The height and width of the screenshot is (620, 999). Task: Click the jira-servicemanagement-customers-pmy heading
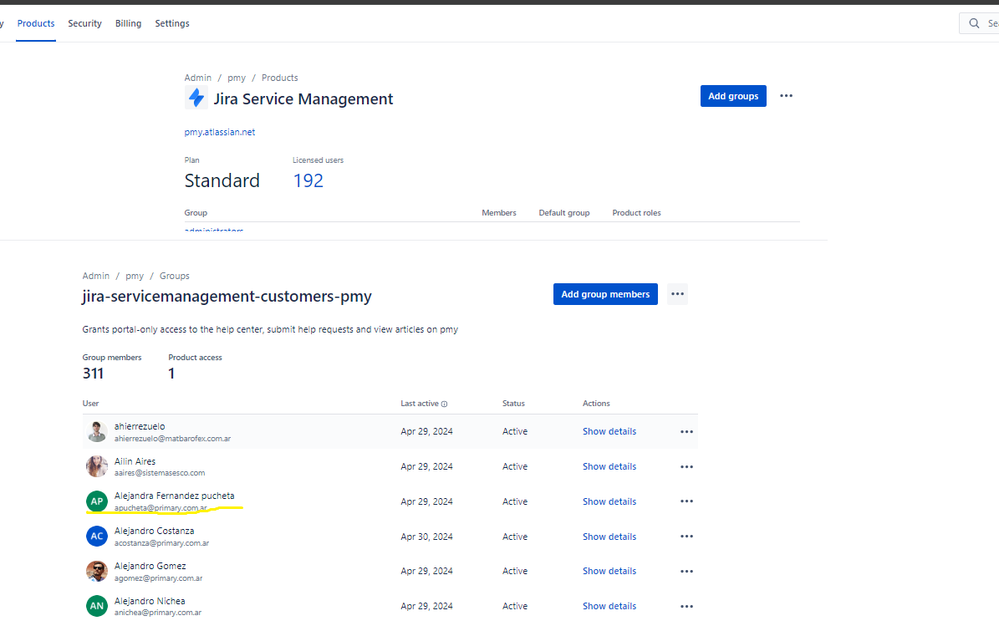click(227, 296)
